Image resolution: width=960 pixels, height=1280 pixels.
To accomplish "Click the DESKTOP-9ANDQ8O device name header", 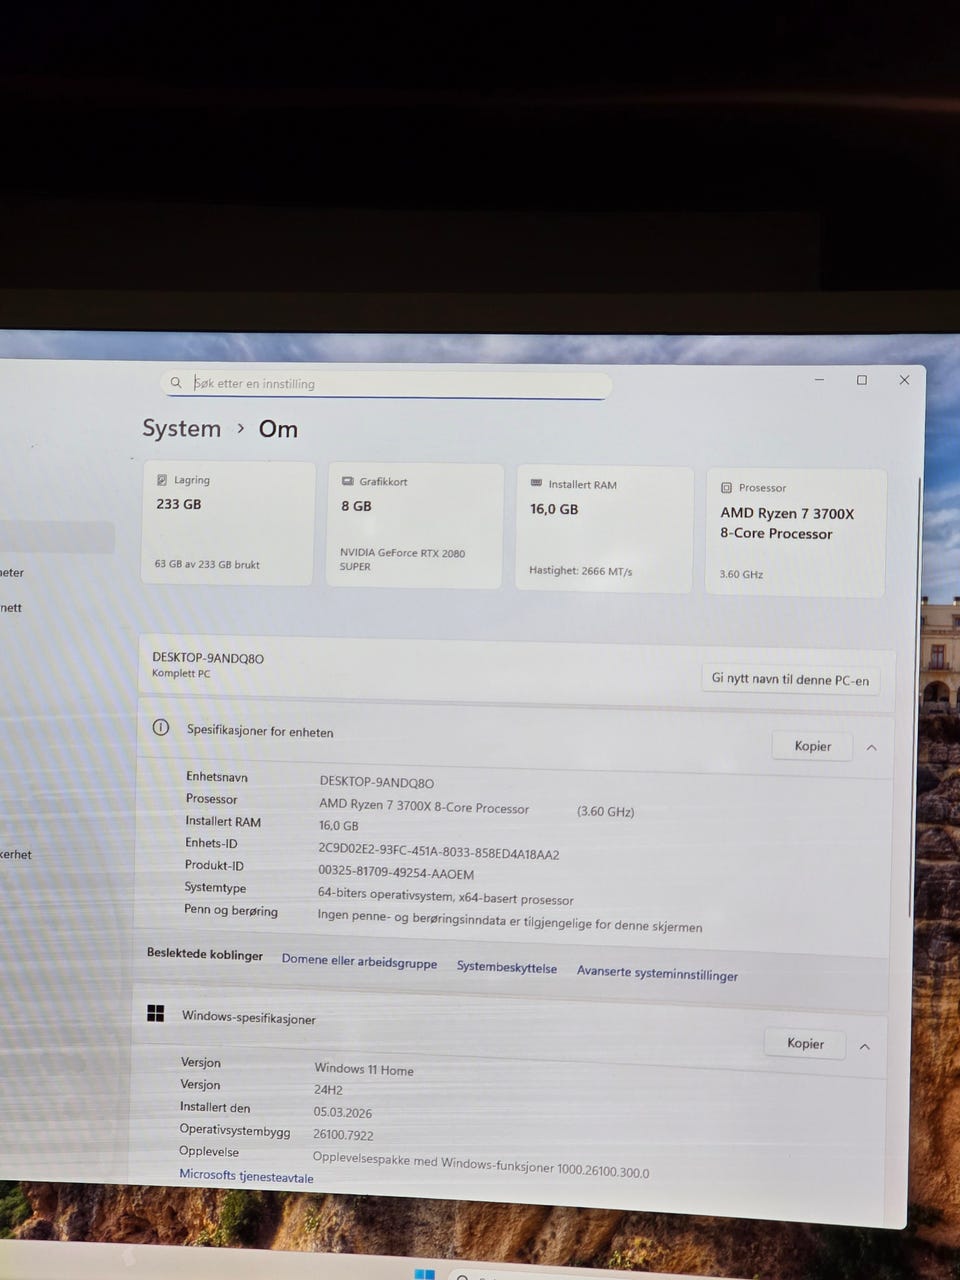I will tap(208, 658).
